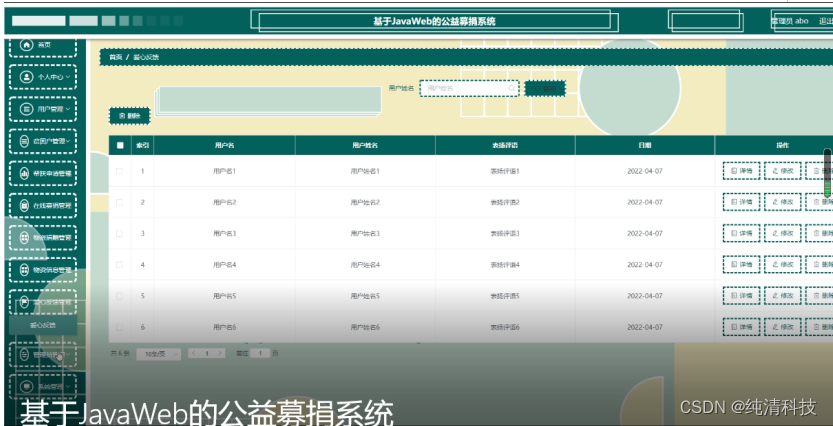Check the checkbox for row 2
The width and height of the screenshot is (833, 426).
pyautogui.click(x=120, y=202)
